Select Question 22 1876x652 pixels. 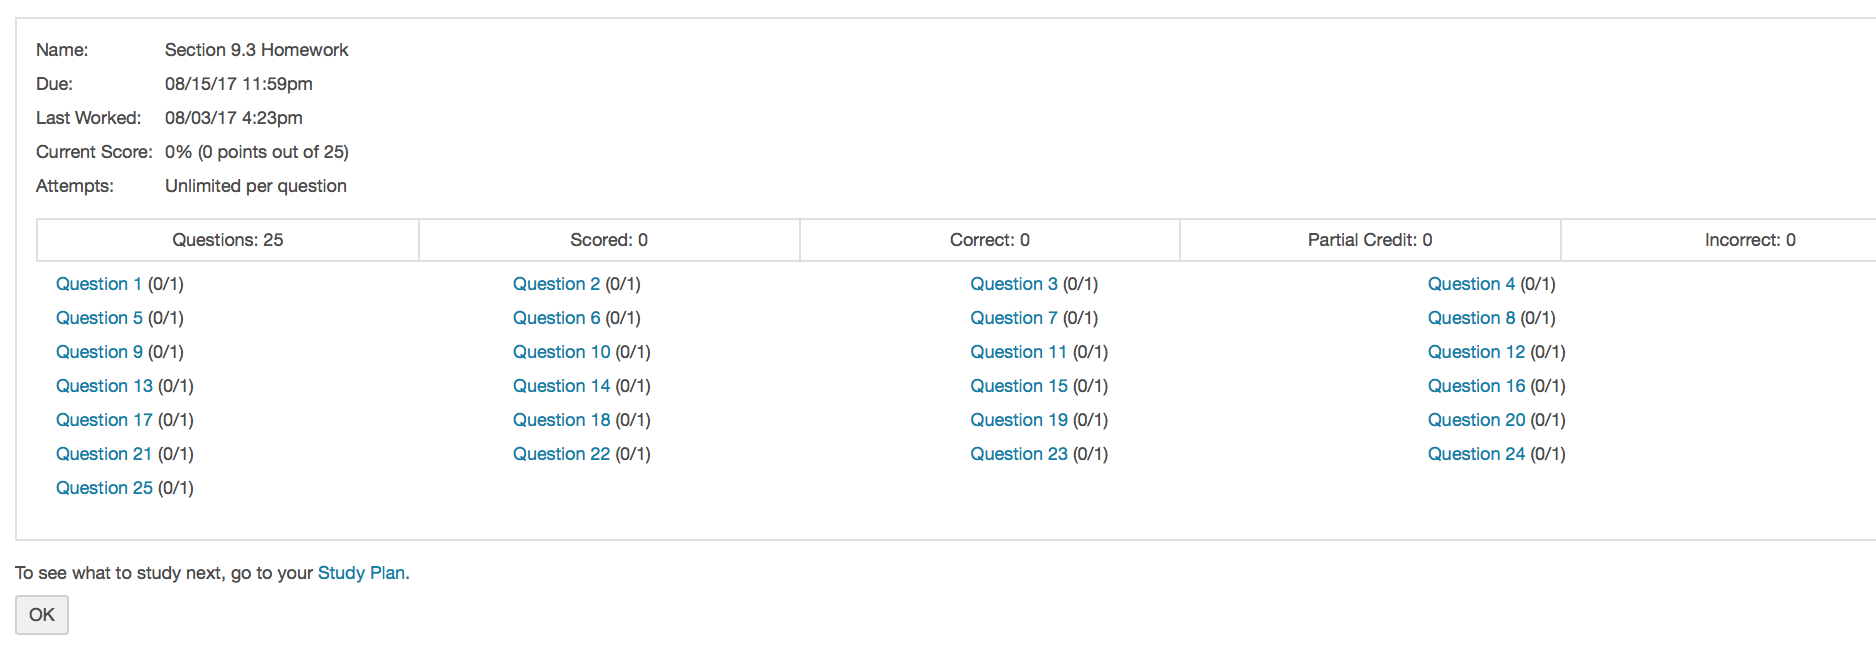pos(561,454)
